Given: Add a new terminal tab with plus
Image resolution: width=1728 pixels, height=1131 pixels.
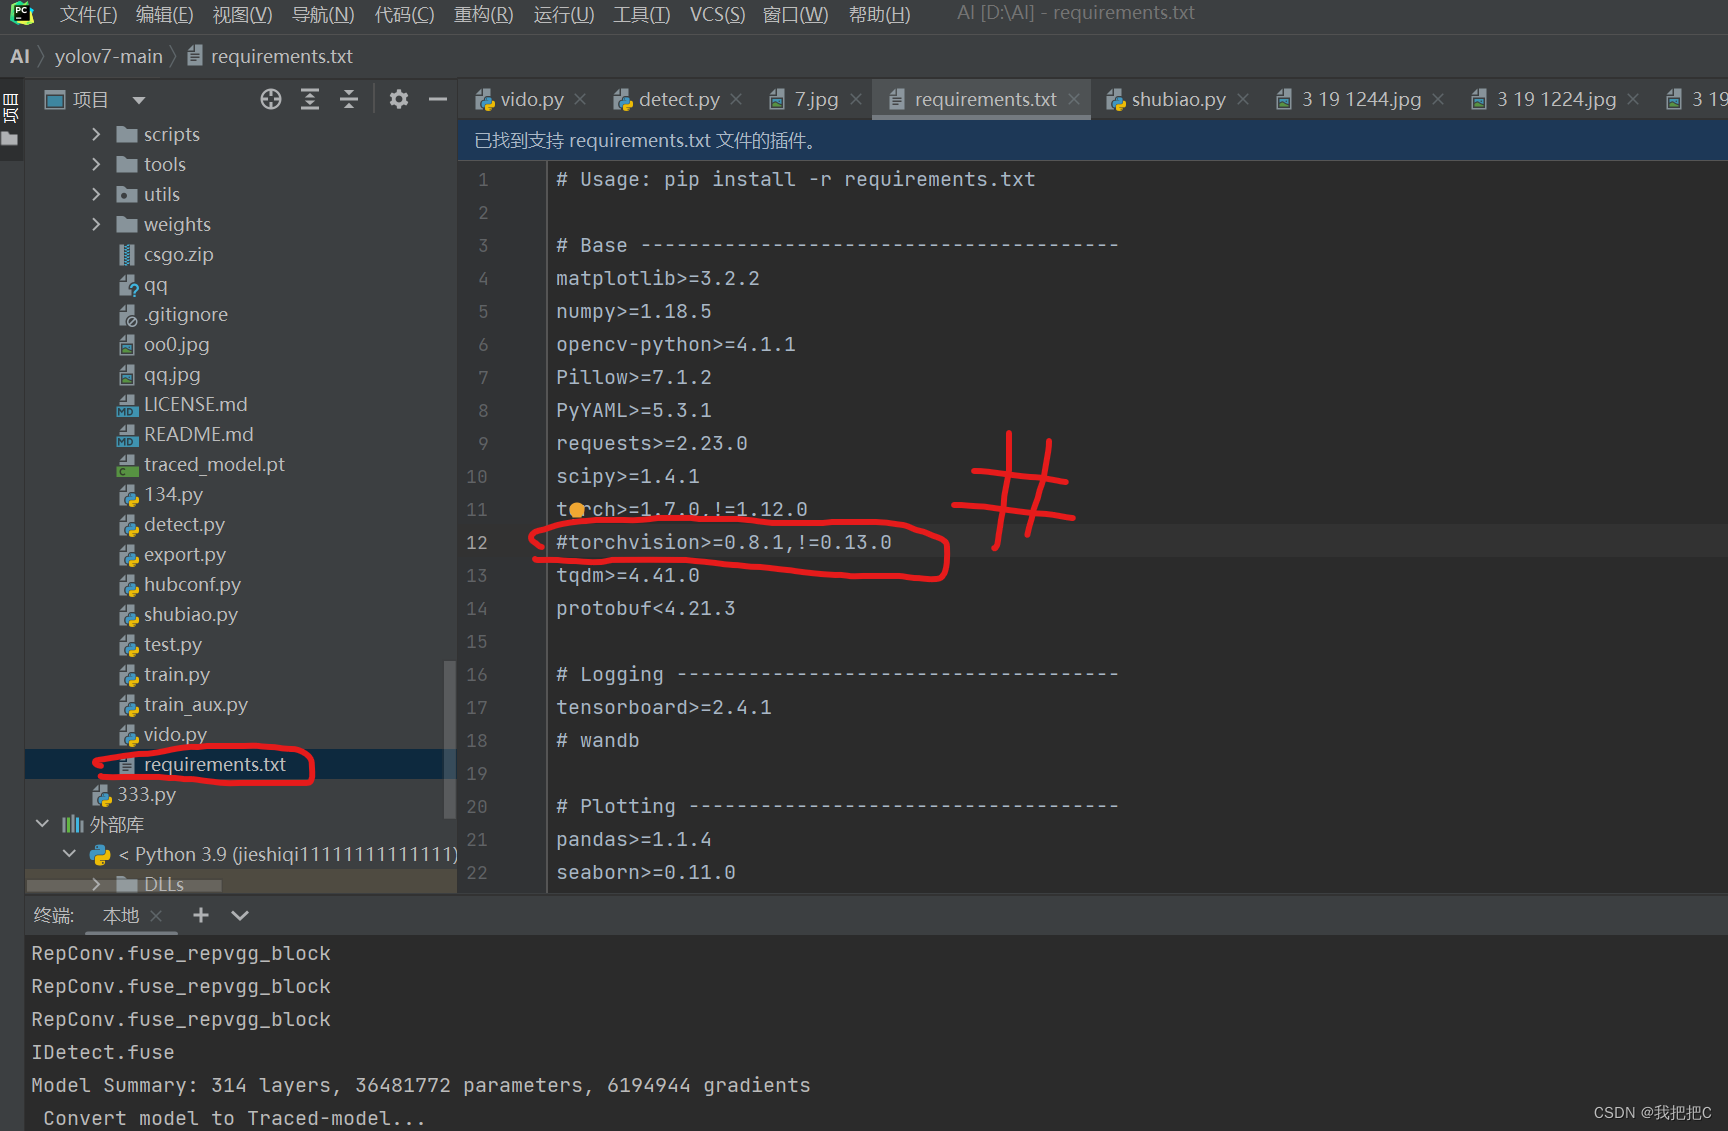Looking at the screenshot, I should pyautogui.click(x=201, y=915).
